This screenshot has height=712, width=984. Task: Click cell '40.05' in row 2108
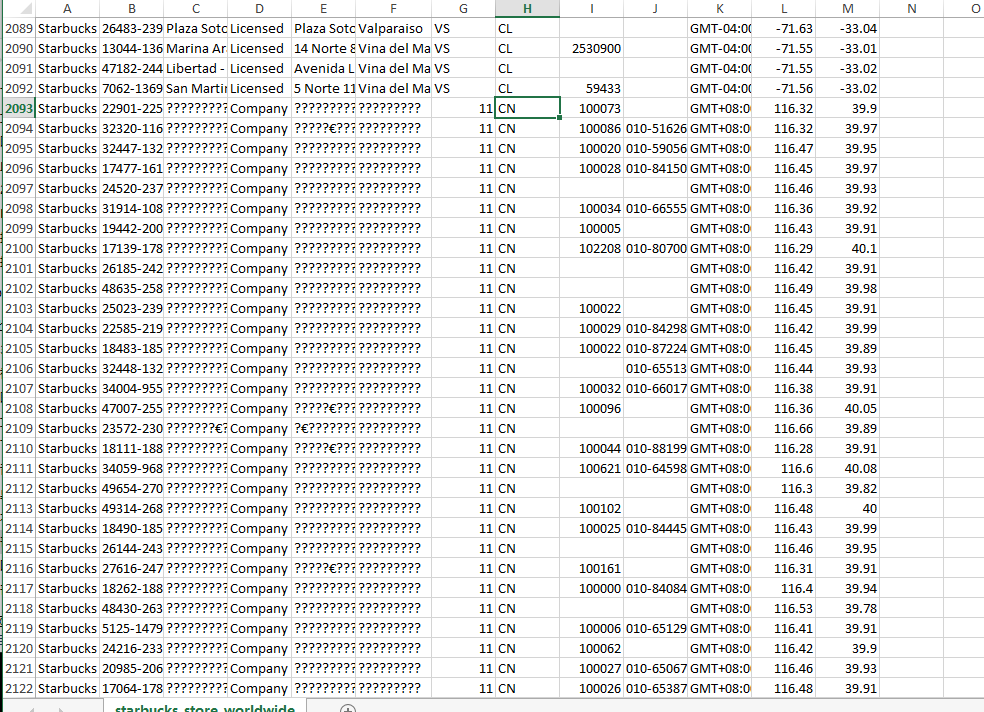point(847,408)
